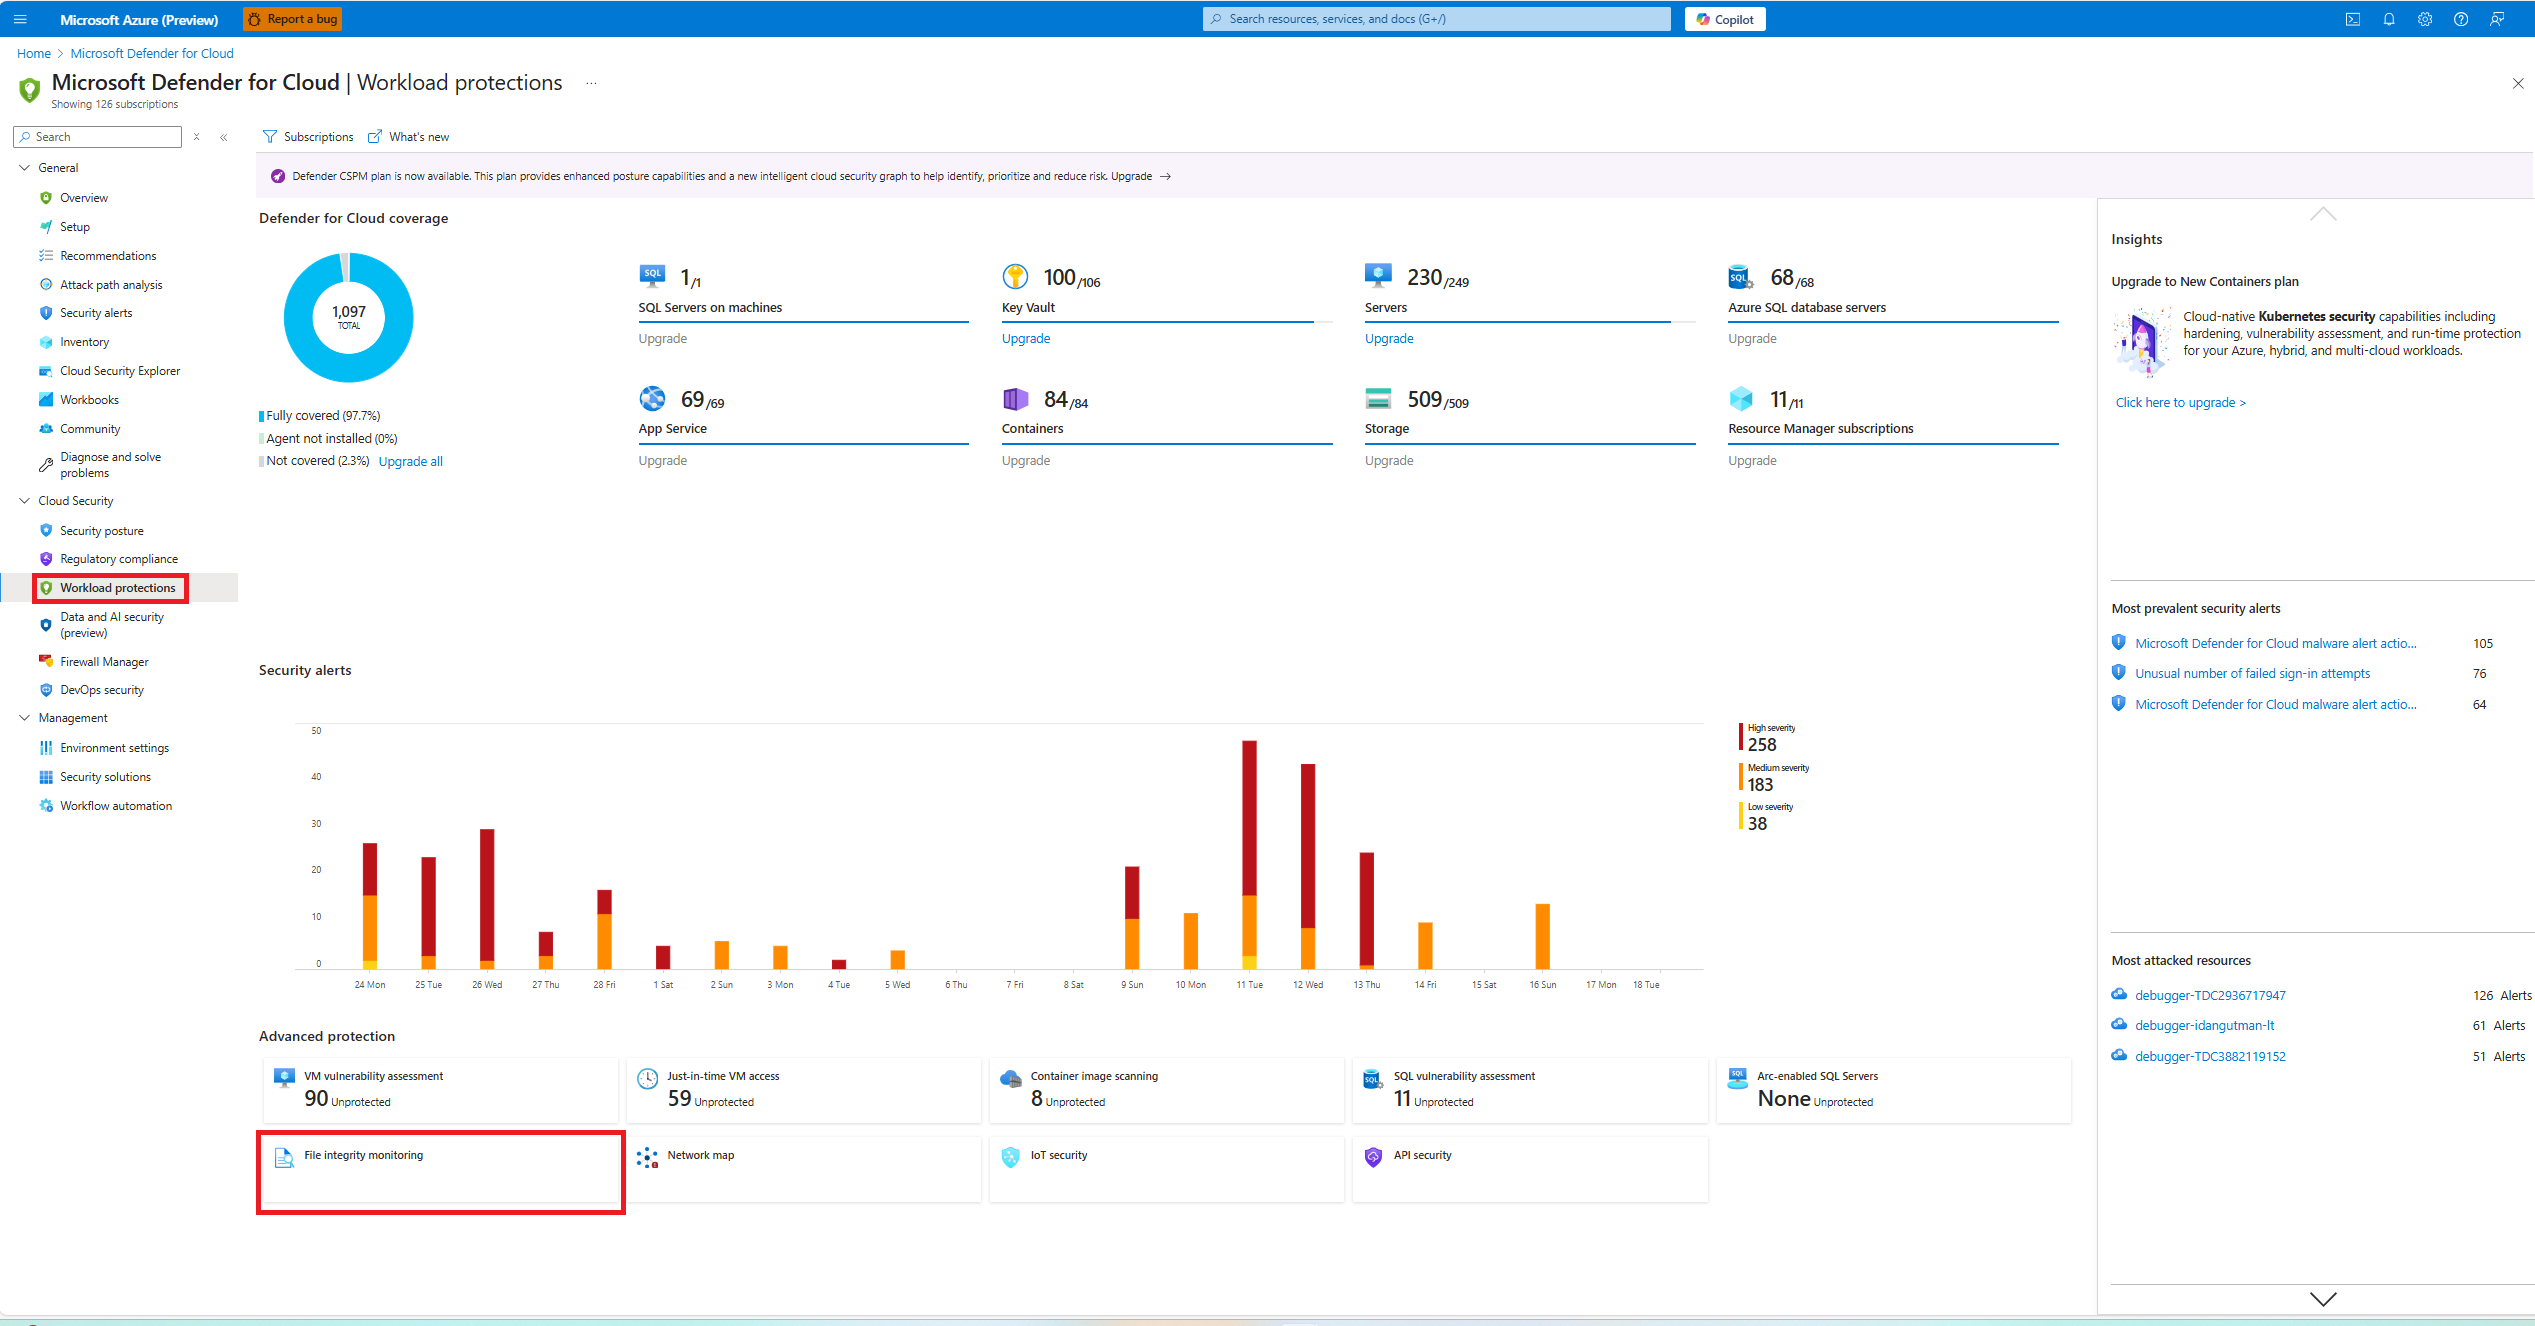
Task: Click here to upgrade containers plan link
Action: pyautogui.click(x=2180, y=402)
